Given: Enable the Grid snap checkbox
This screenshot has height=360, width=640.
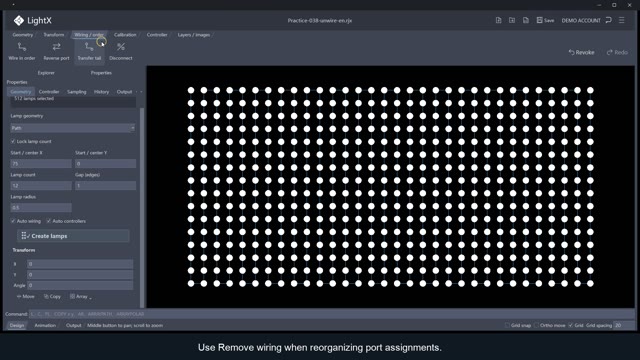Looking at the screenshot, I should tap(507, 325).
